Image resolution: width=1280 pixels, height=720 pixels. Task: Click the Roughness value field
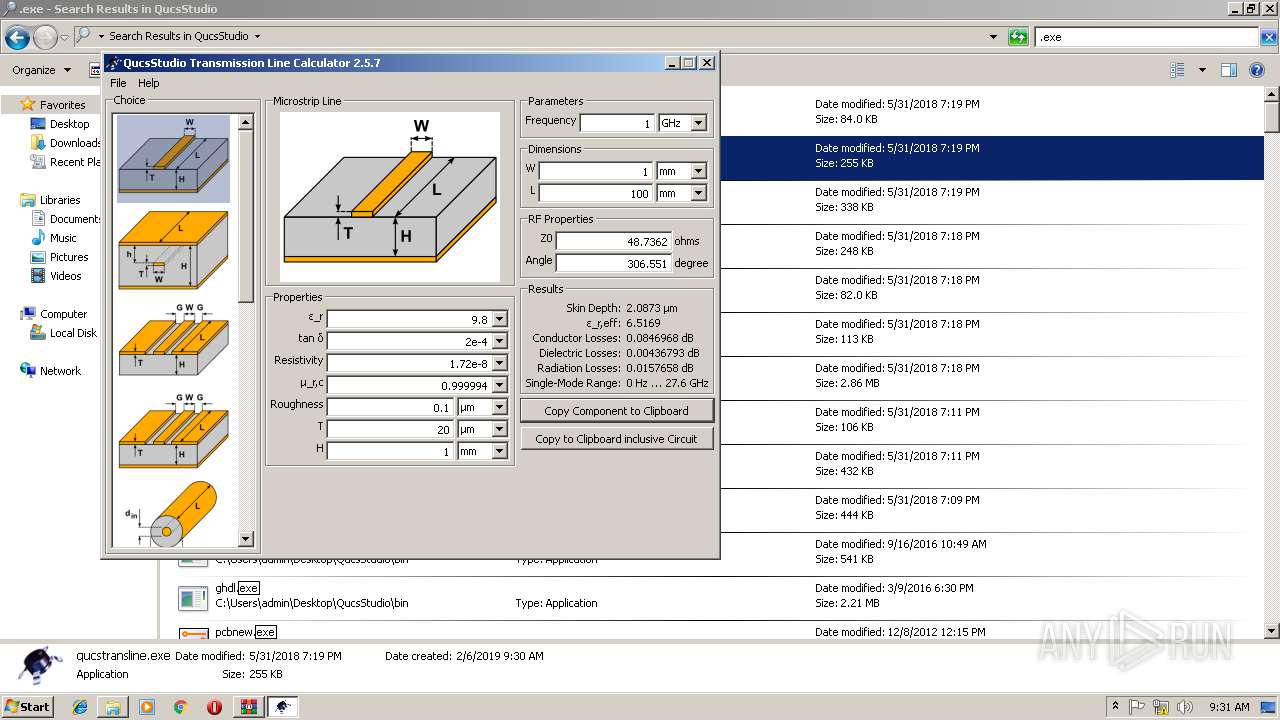(391, 407)
